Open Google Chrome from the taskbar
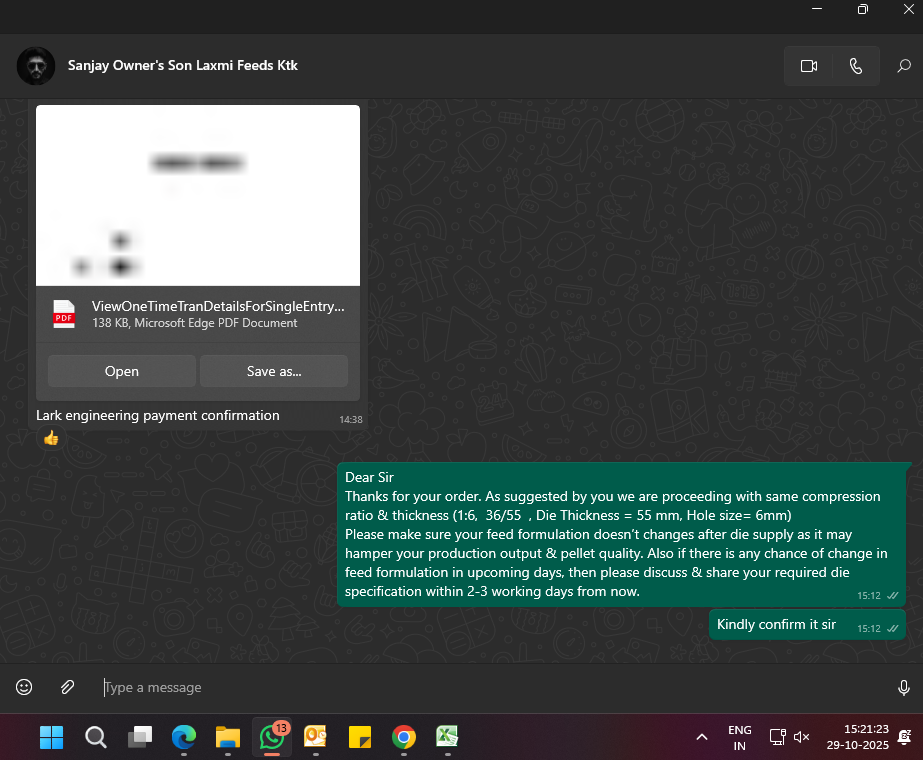Viewport: 923px width, 760px height. (x=404, y=738)
